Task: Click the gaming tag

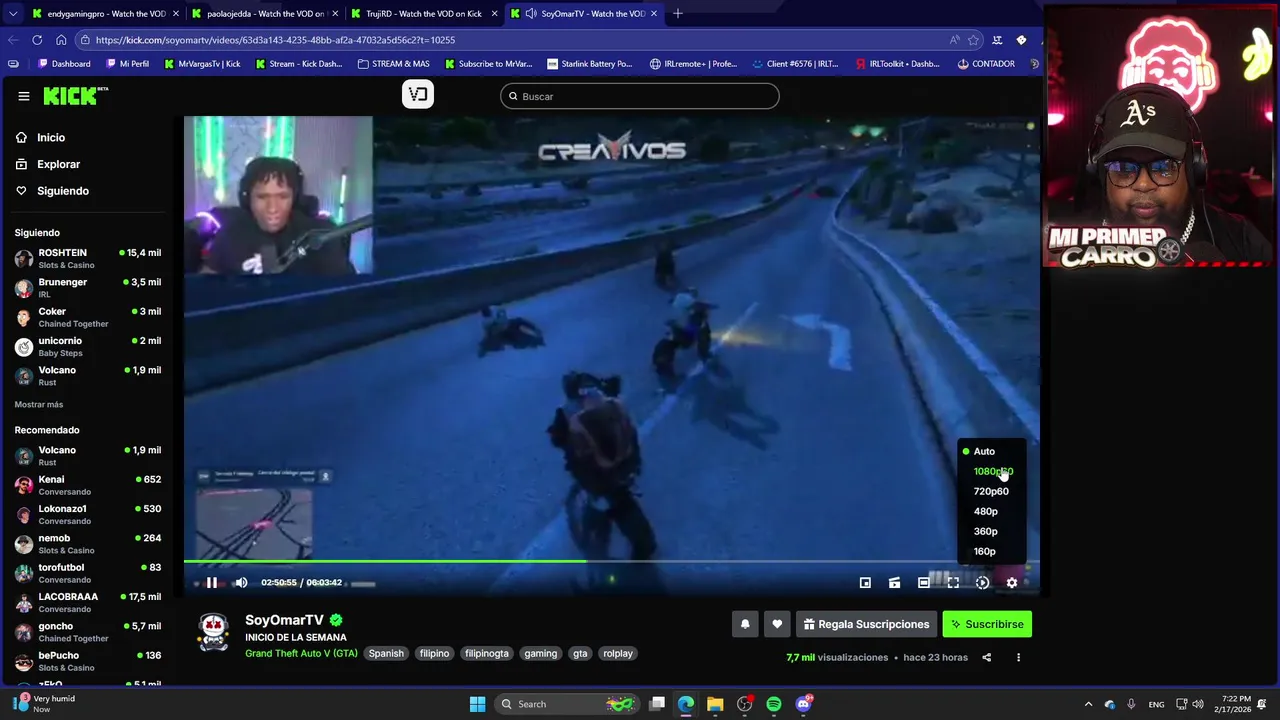Action: click(540, 653)
